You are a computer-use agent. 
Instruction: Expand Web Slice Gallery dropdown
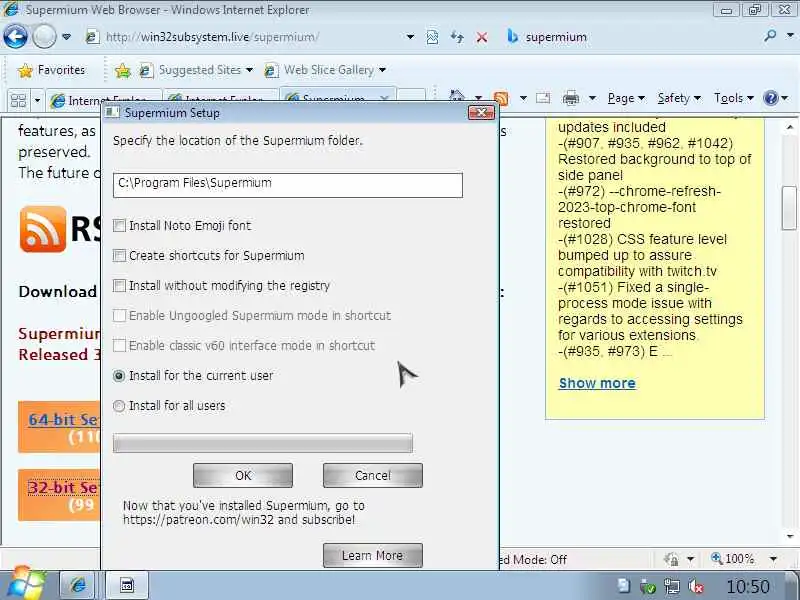(x=382, y=70)
